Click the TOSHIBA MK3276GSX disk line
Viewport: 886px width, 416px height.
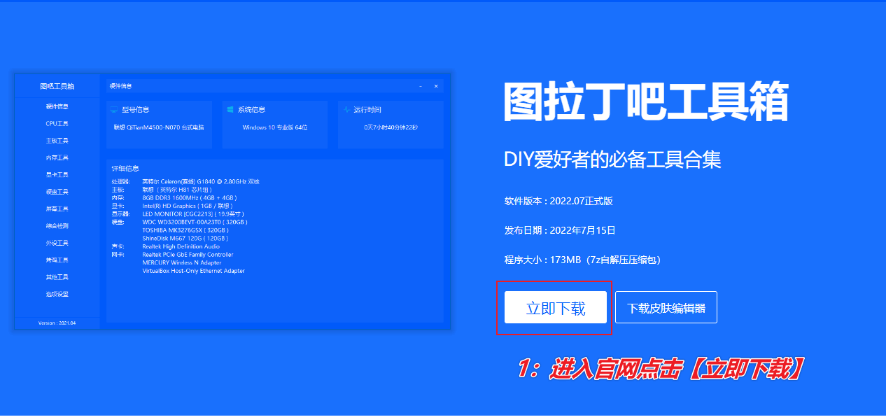click(x=185, y=231)
